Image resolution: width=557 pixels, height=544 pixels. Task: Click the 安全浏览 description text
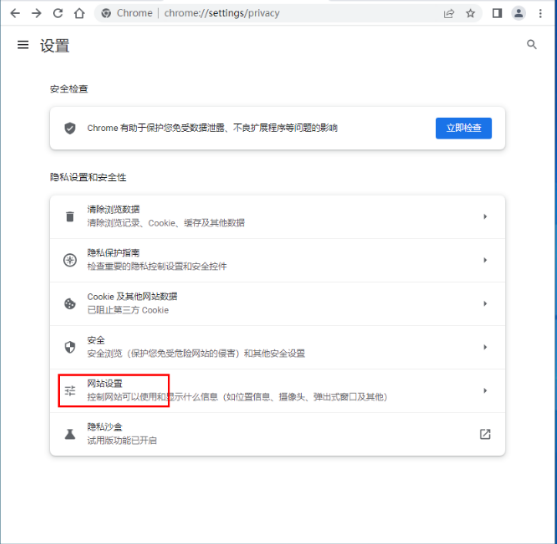click(x=196, y=354)
